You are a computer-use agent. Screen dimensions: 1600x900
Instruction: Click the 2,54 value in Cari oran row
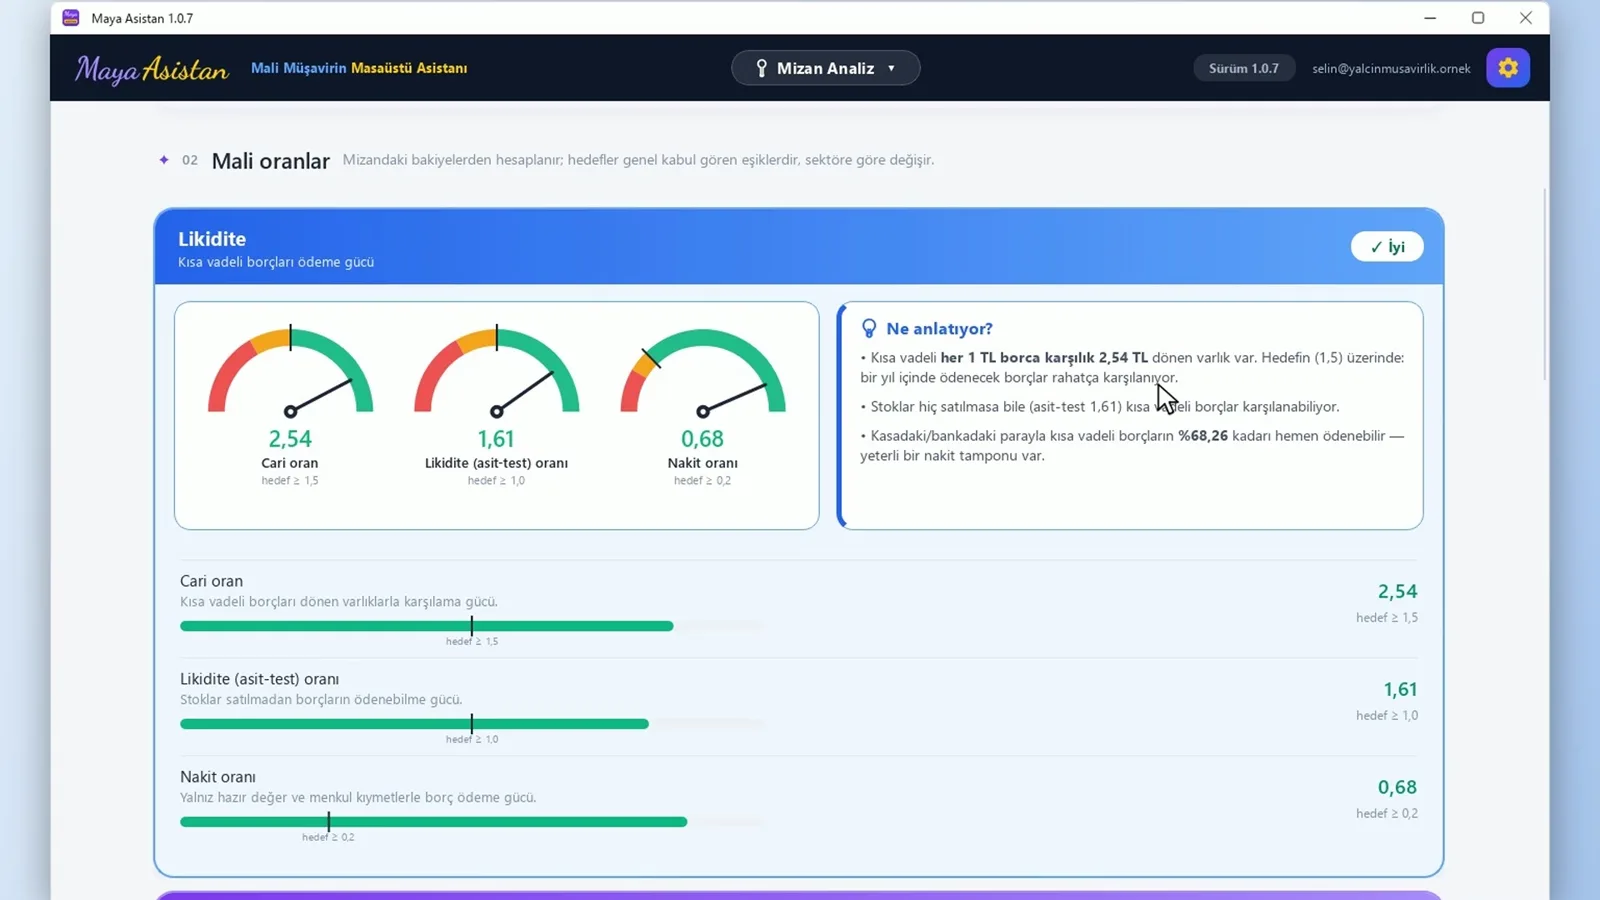pos(1397,592)
